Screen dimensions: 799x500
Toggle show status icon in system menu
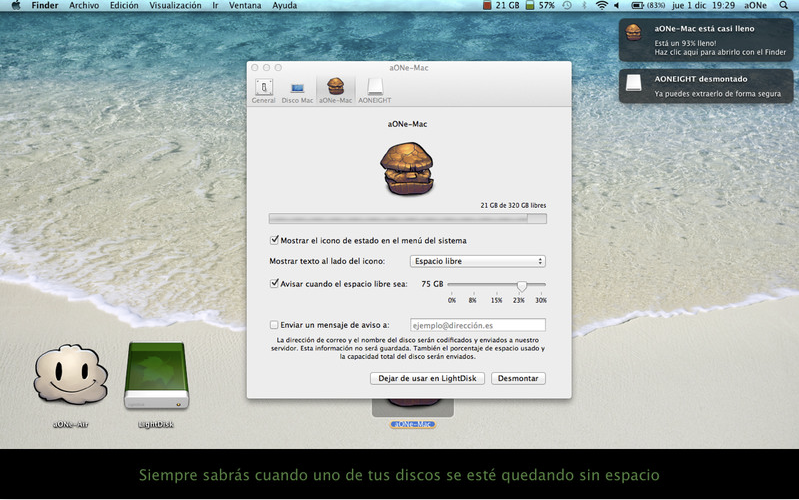click(274, 240)
